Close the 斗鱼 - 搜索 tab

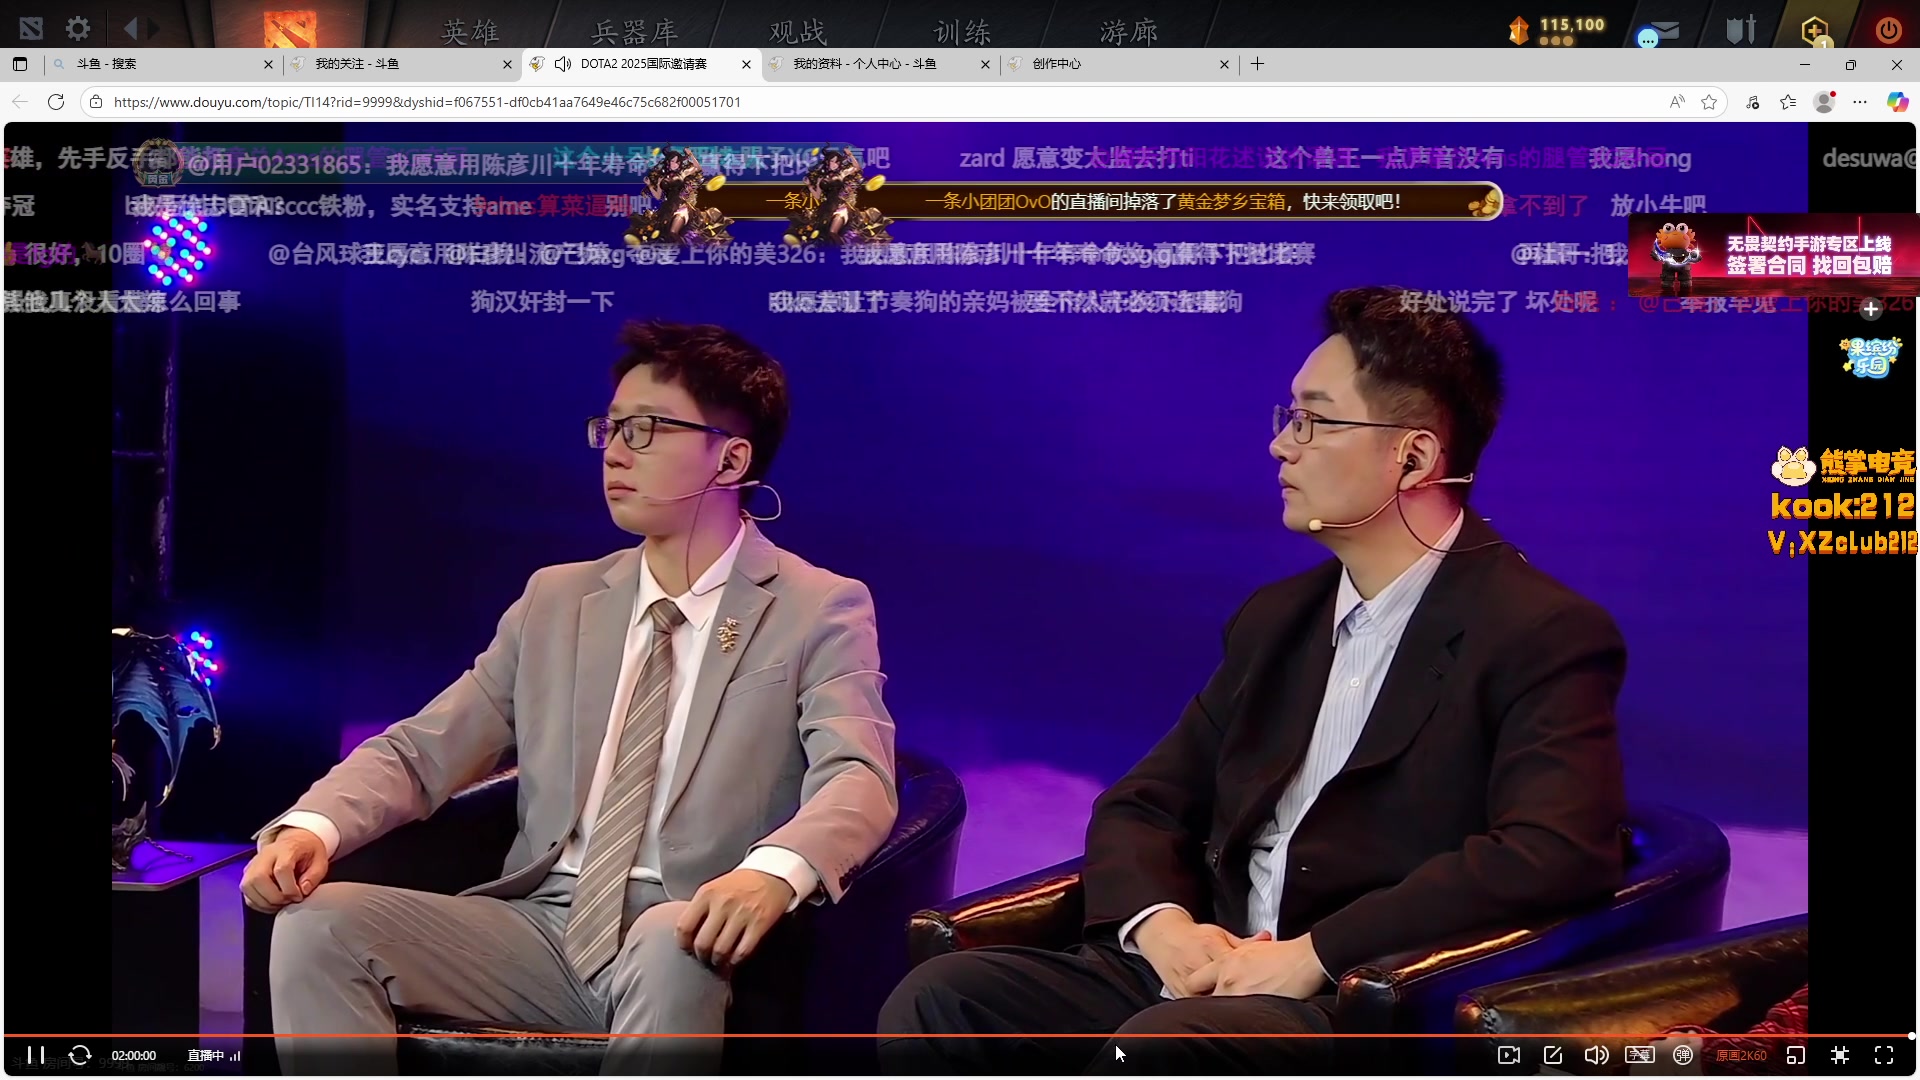pyautogui.click(x=268, y=64)
